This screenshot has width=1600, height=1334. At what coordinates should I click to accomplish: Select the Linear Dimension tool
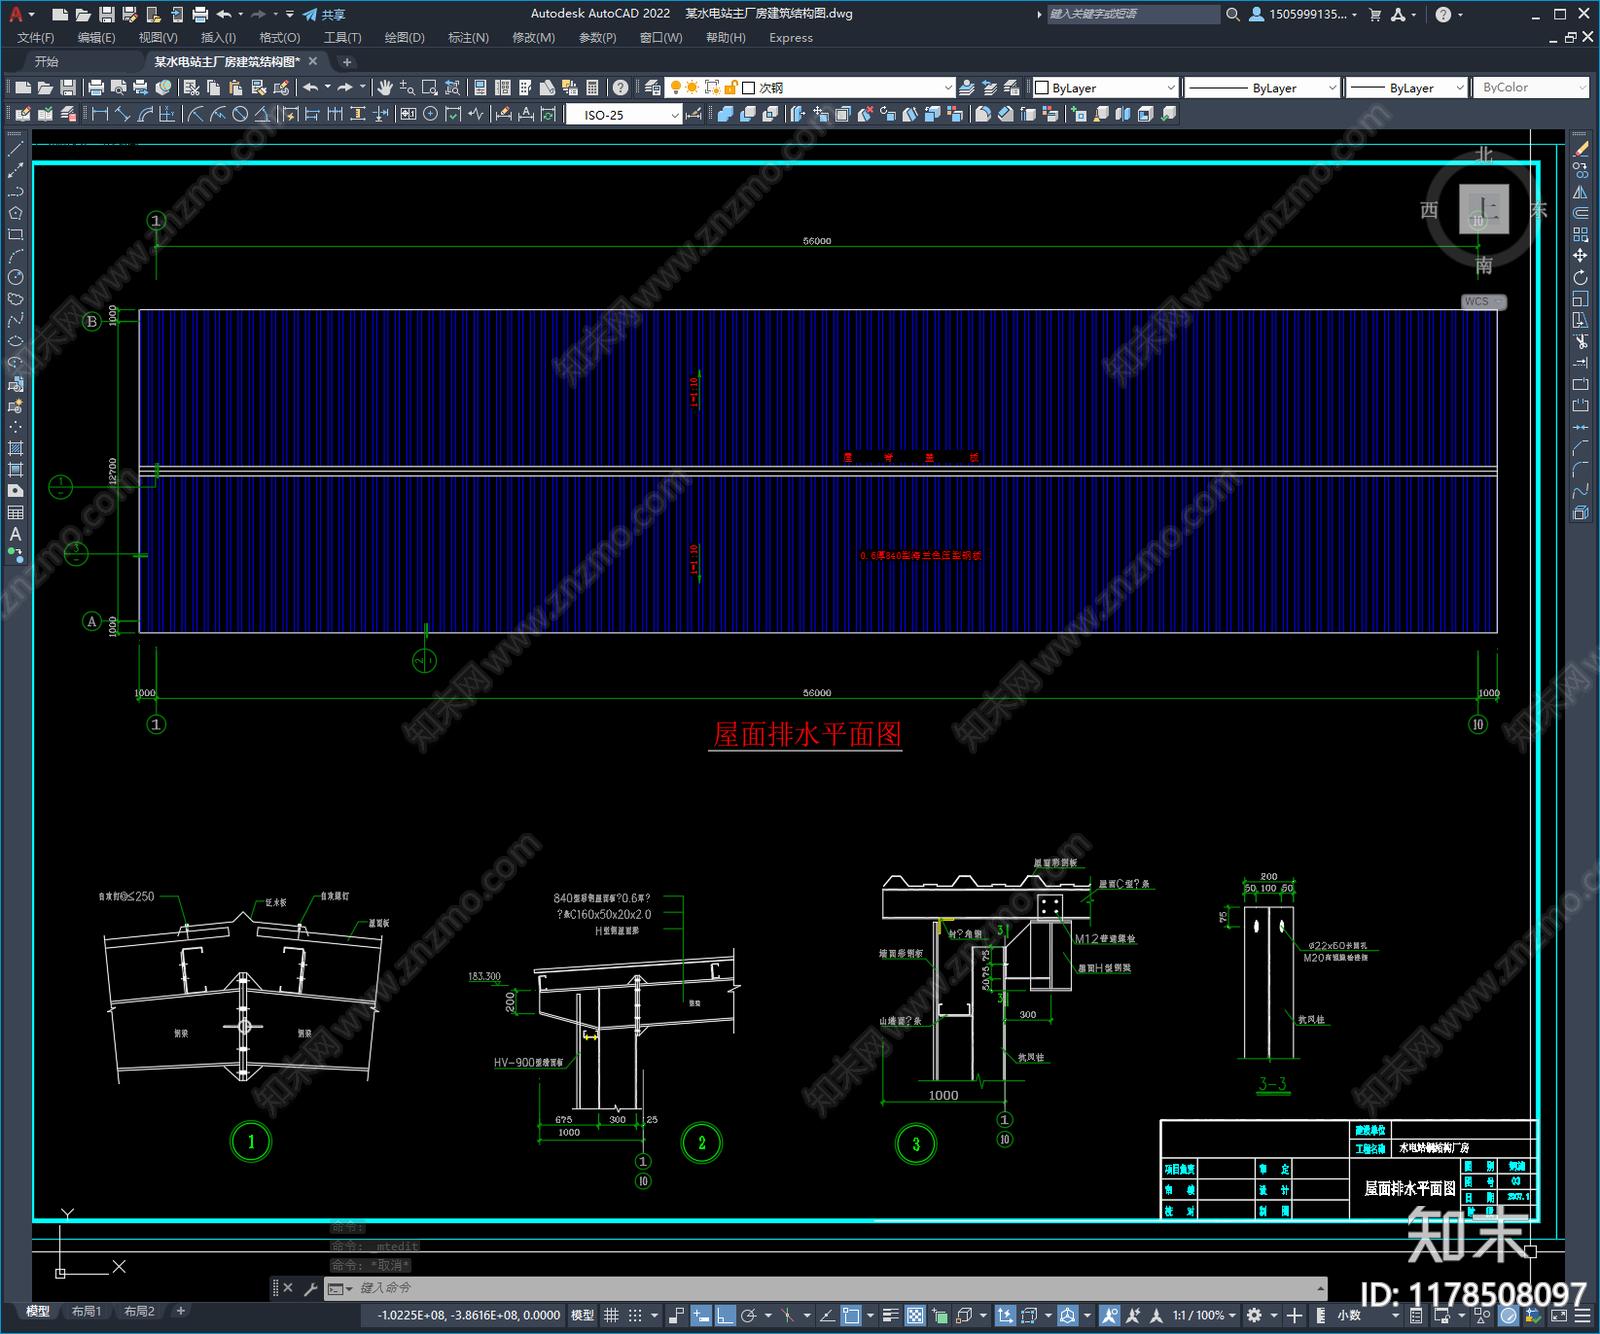point(100,114)
